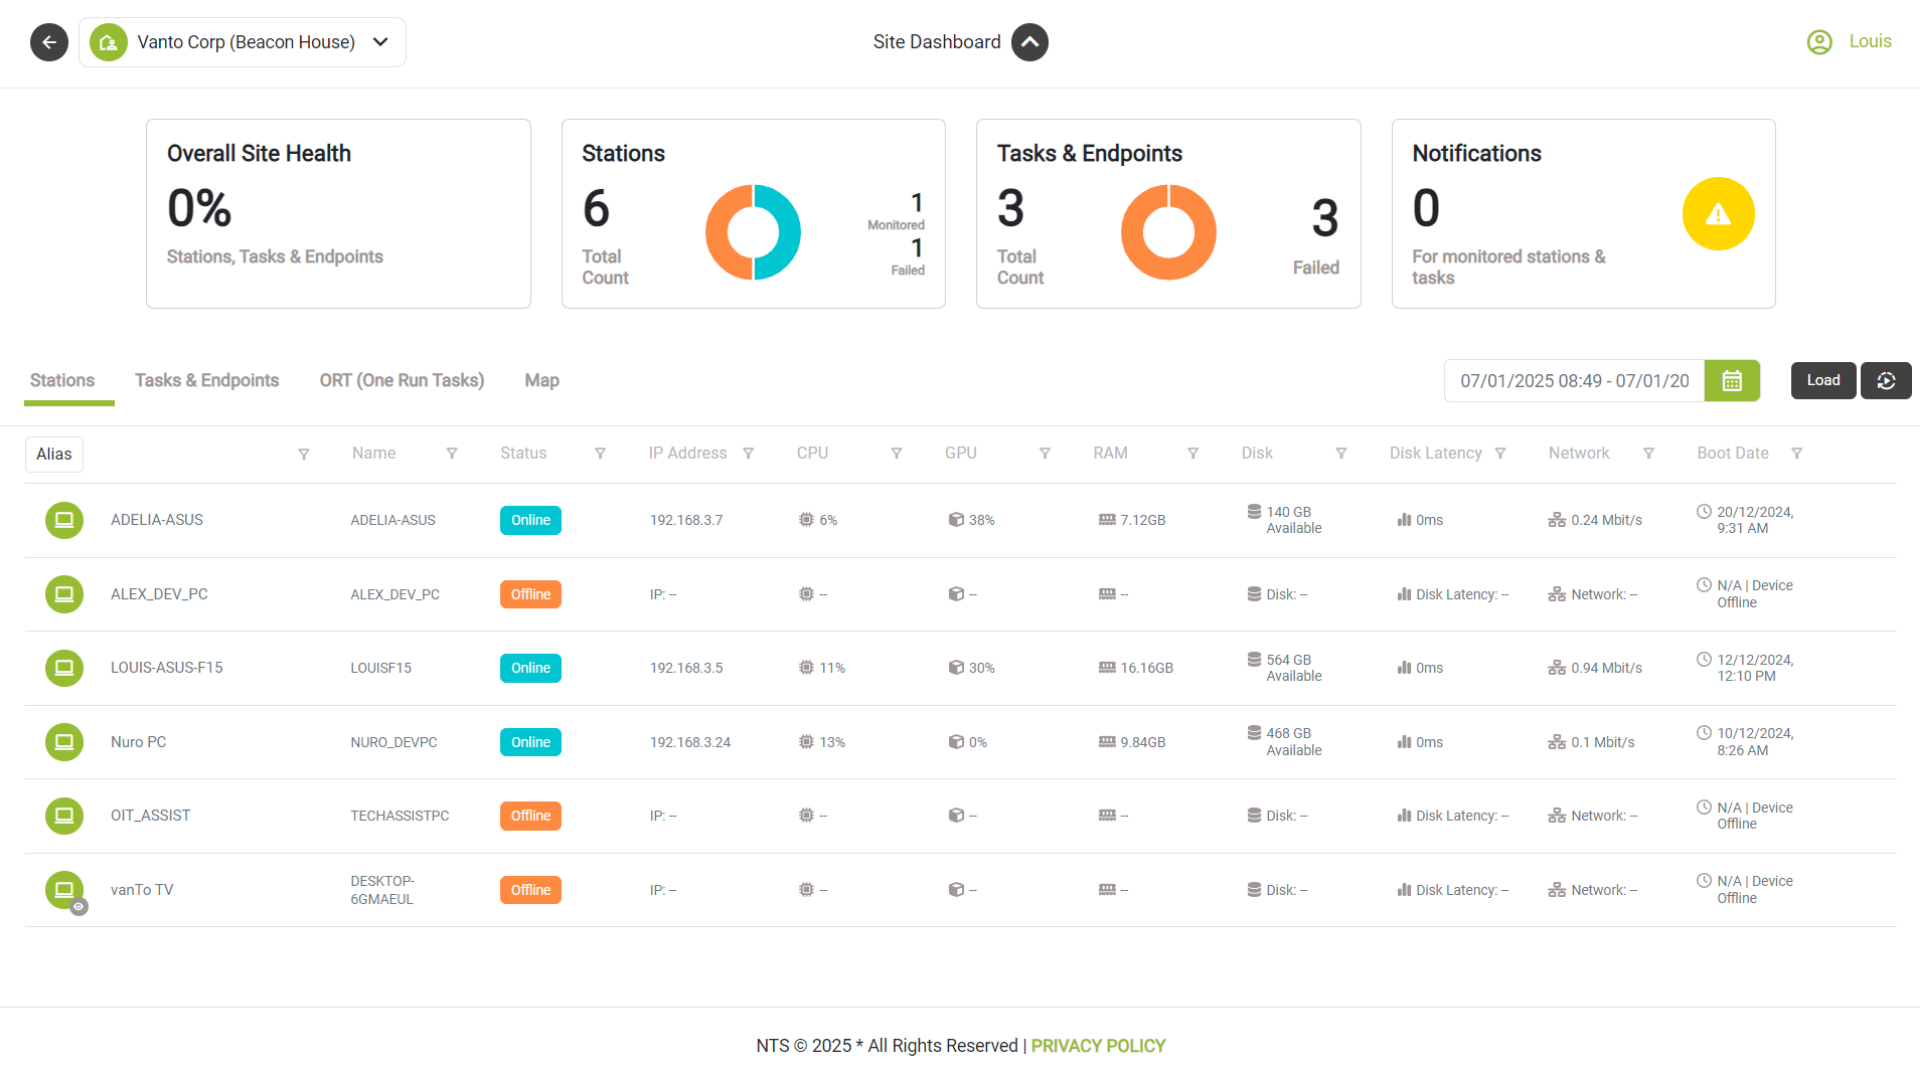Open the filter icon on the Status column
This screenshot has height=1080, width=1920.
click(600, 453)
